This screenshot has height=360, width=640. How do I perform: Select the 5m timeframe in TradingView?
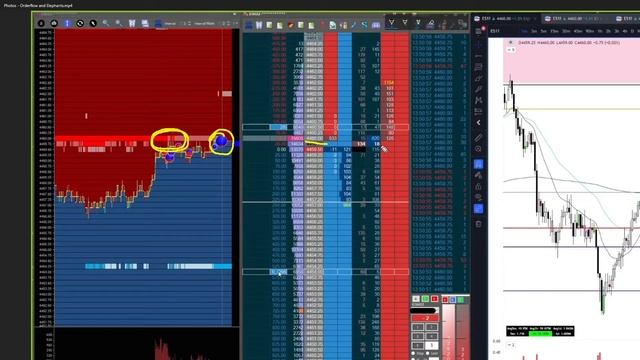pos(543,31)
